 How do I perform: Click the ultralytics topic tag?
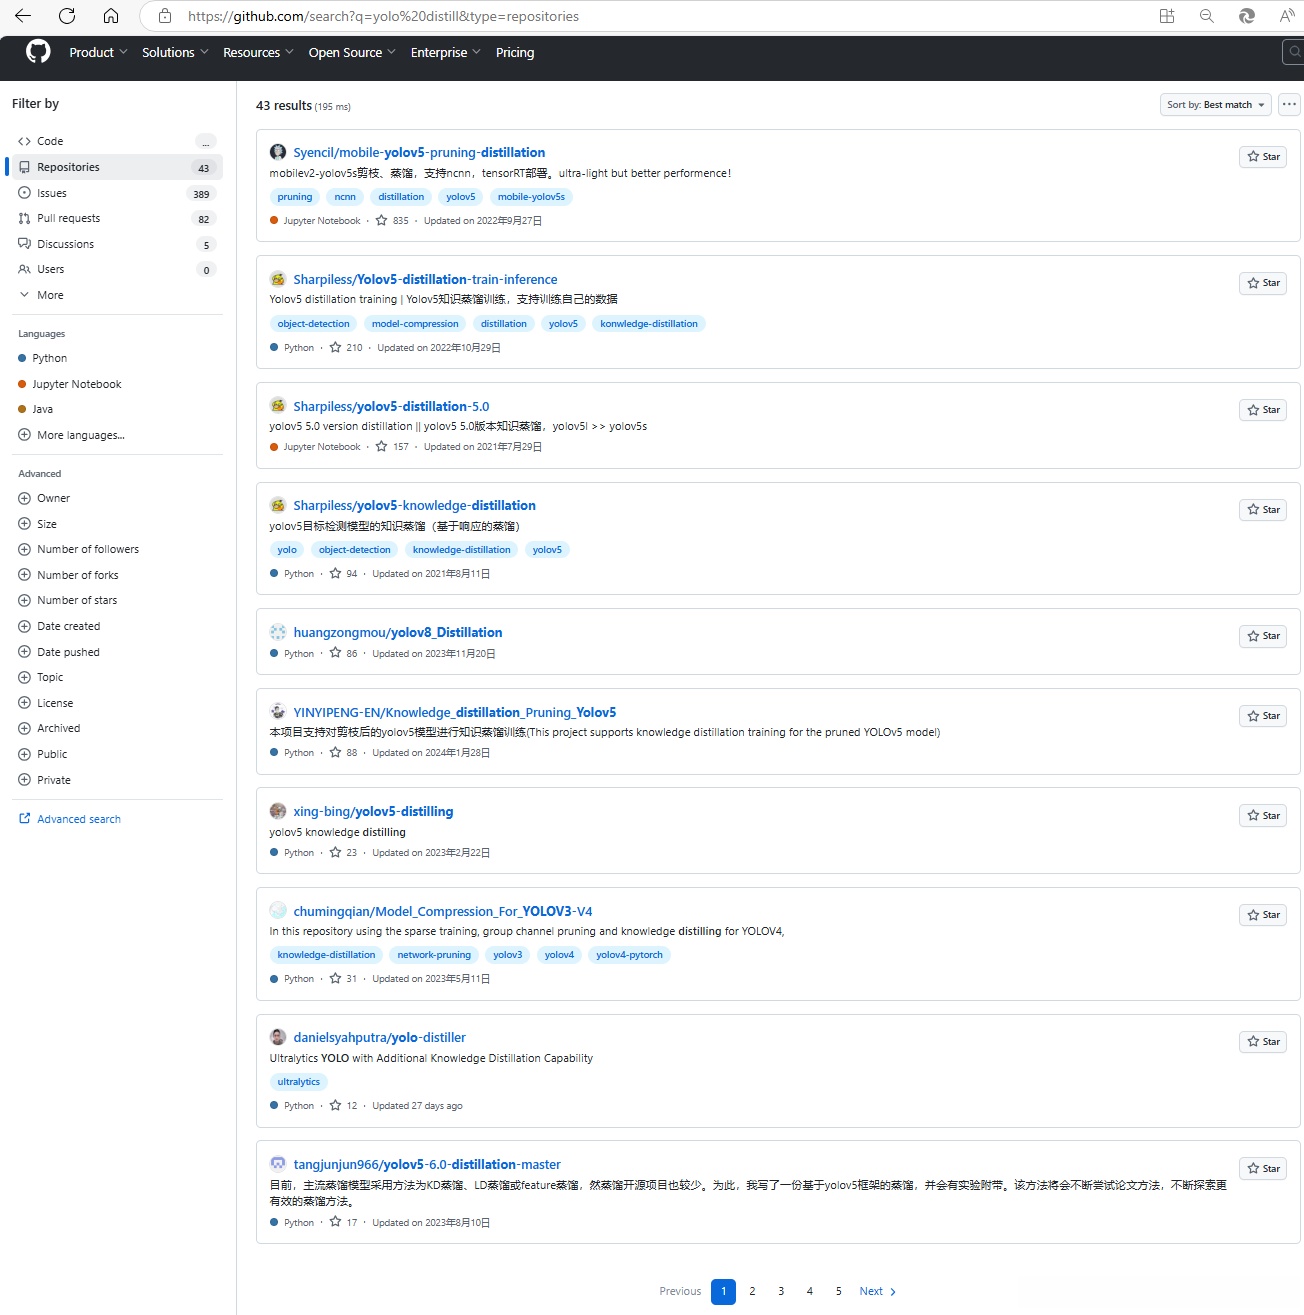point(299,1082)
